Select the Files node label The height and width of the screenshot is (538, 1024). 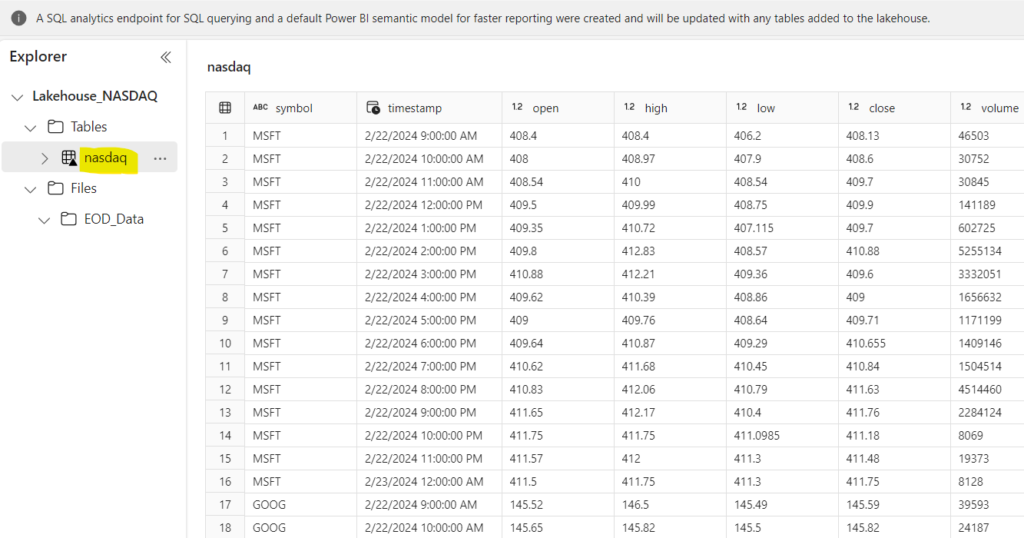click(x=84, y=188)
